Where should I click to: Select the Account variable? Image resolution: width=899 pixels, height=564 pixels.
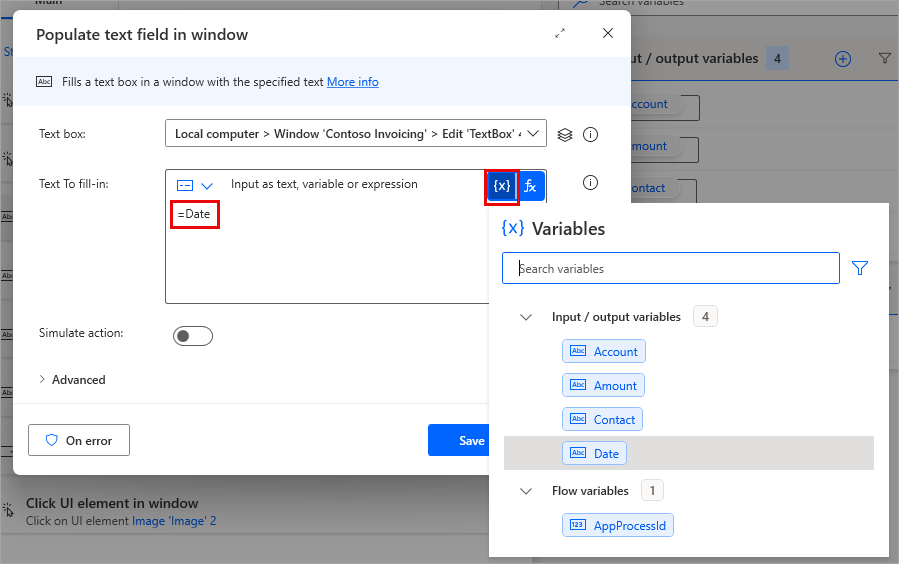click(x=604, y=351)
